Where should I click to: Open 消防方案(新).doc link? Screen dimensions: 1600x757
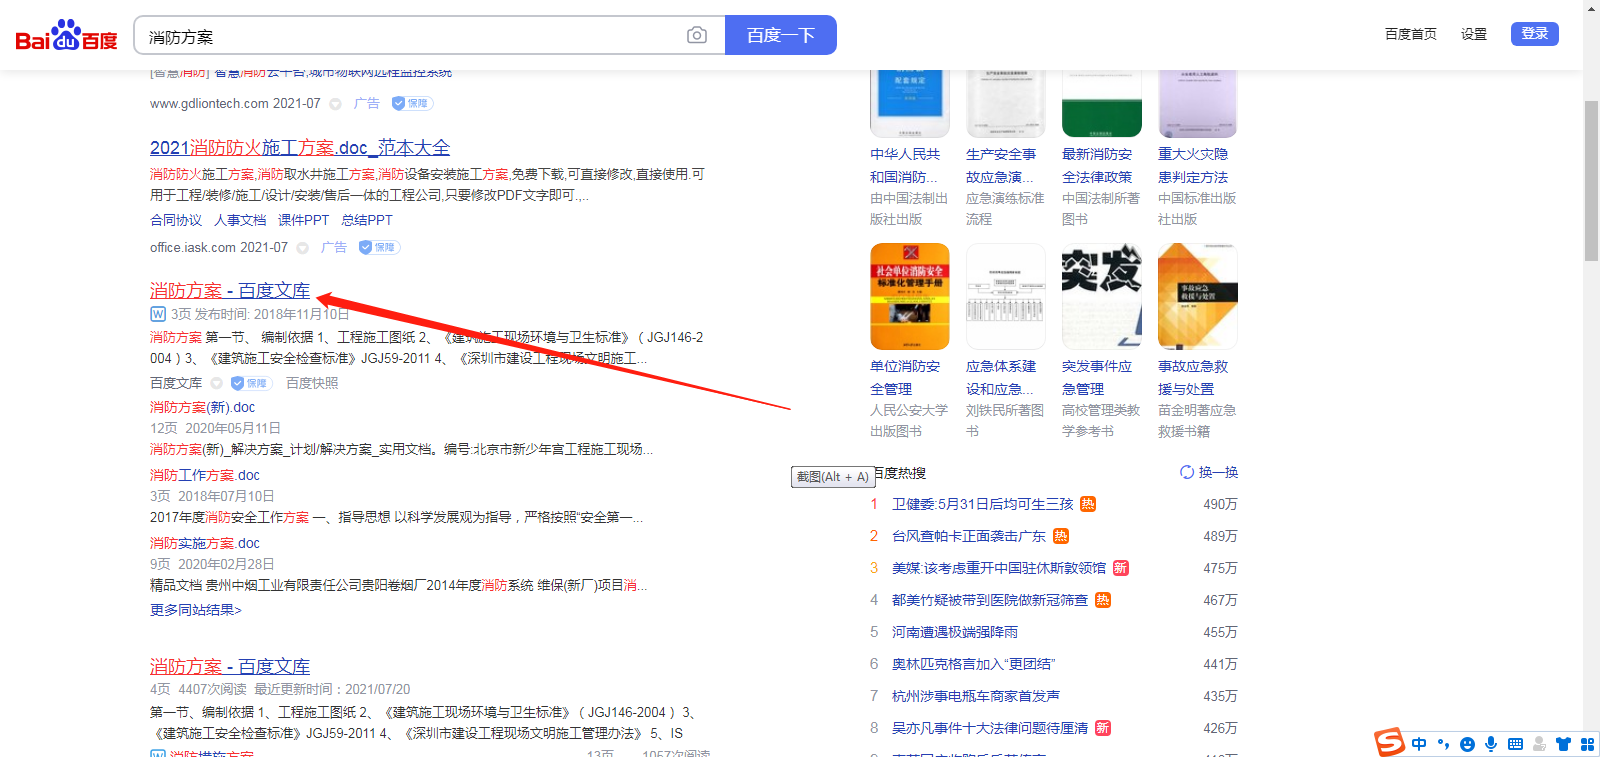[x=202, y=407]
